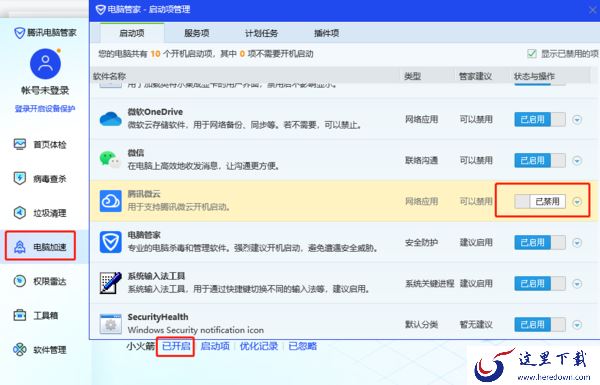Expand options arrow for 微软OneDrive row
This screenshot has width=600, height=385.
(577, 120)
